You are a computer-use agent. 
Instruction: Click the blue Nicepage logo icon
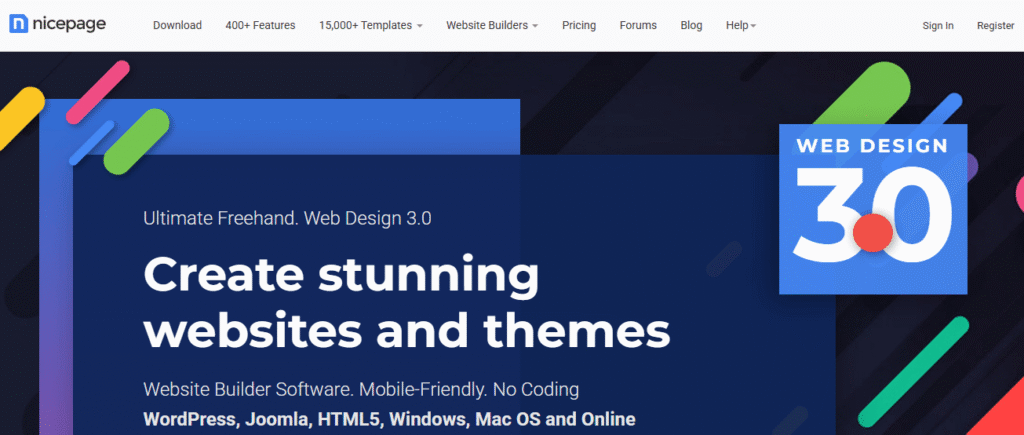(18, 24)
